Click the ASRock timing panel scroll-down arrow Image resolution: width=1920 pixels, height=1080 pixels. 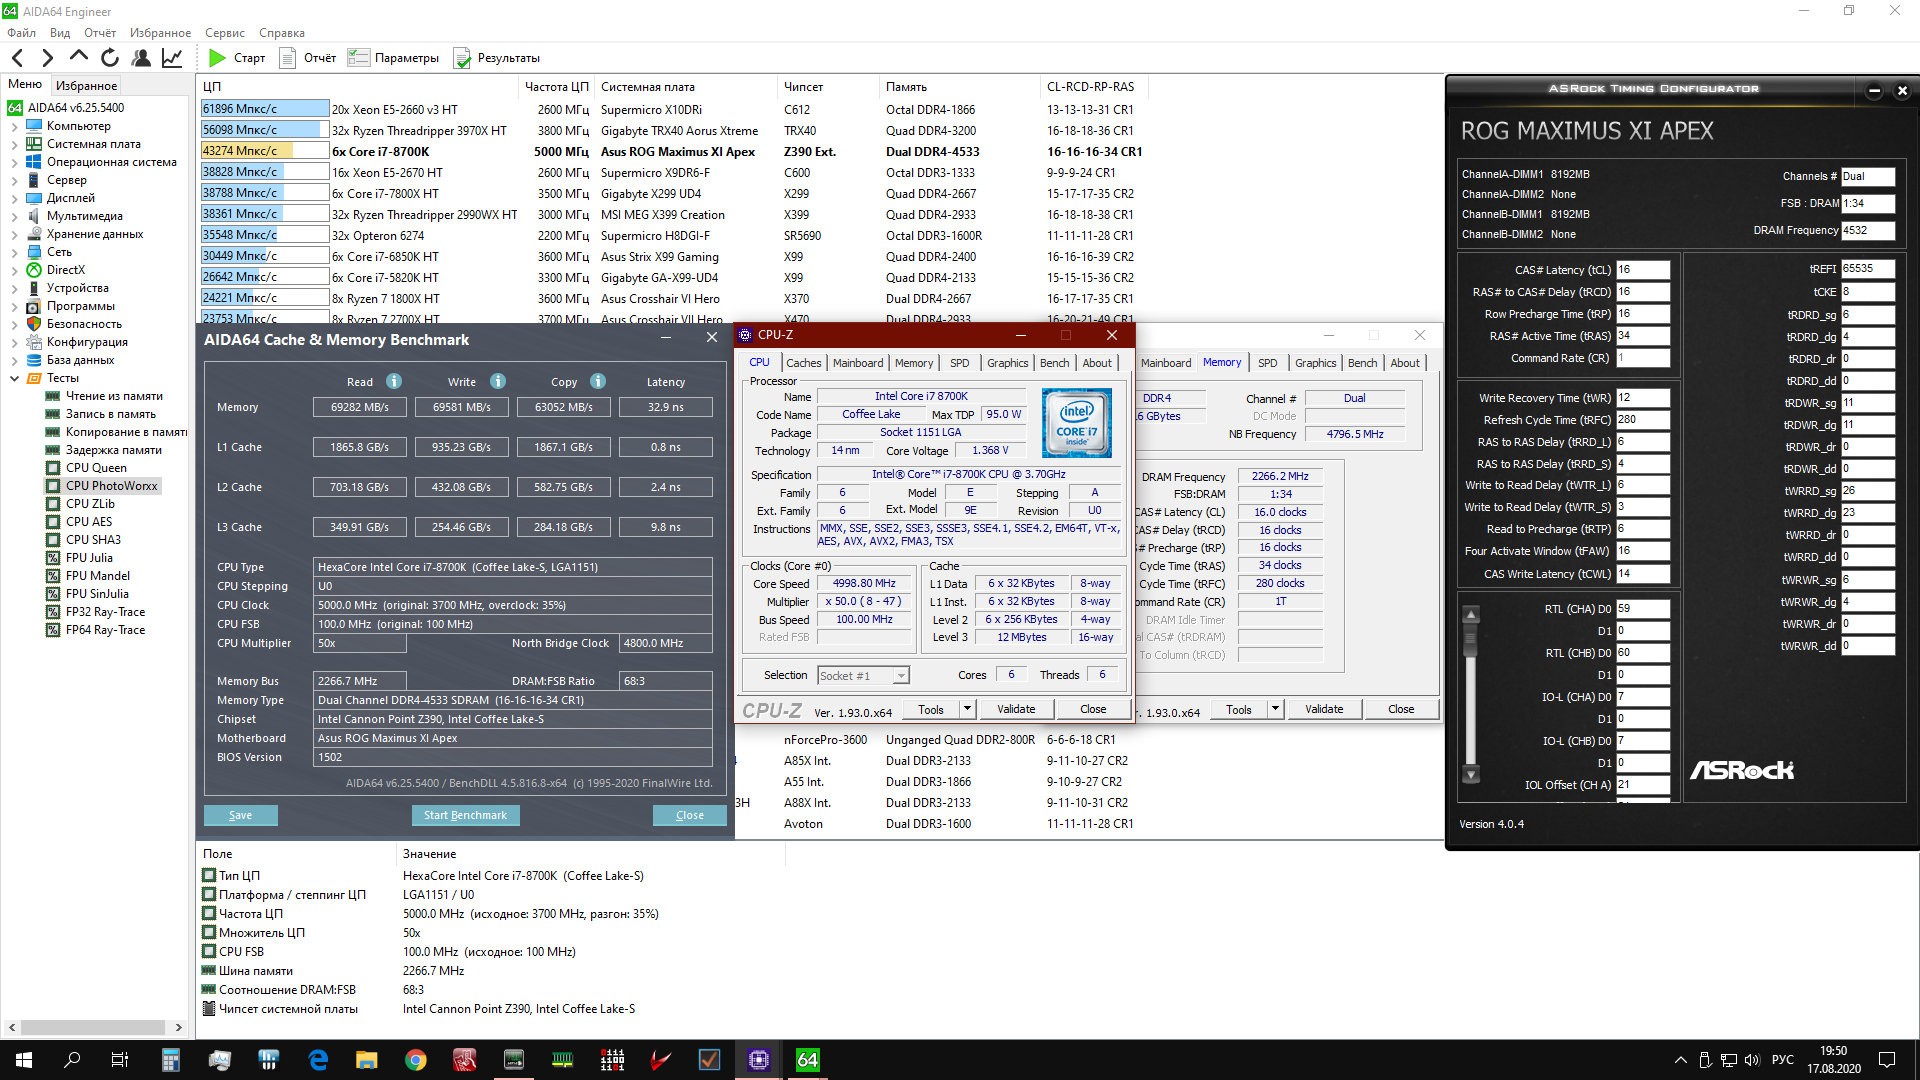point(1470,774)
